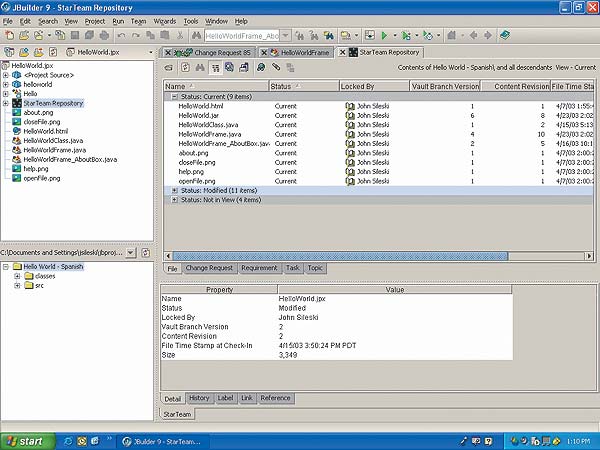
Task: Switch to the History tab
Action: pyautogui.click(x=199, y=398)
